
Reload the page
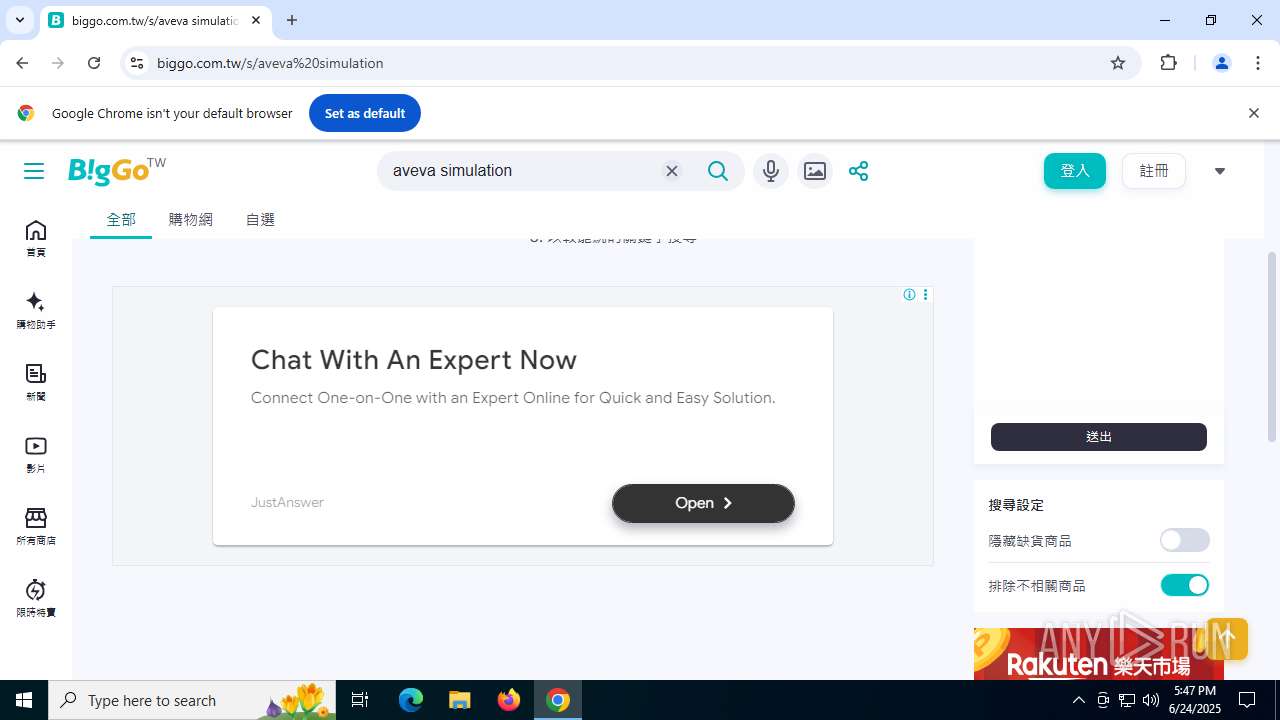click(94, 63)
